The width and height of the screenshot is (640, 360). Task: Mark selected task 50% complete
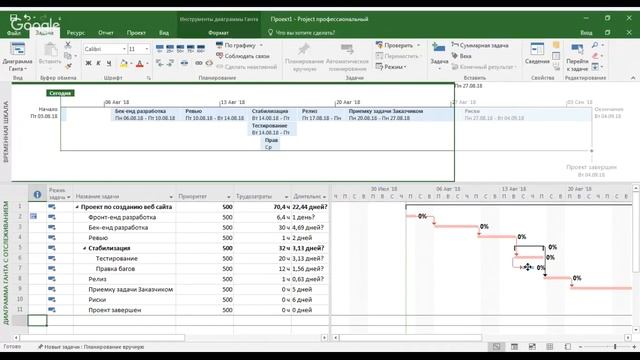coord(180,49)
